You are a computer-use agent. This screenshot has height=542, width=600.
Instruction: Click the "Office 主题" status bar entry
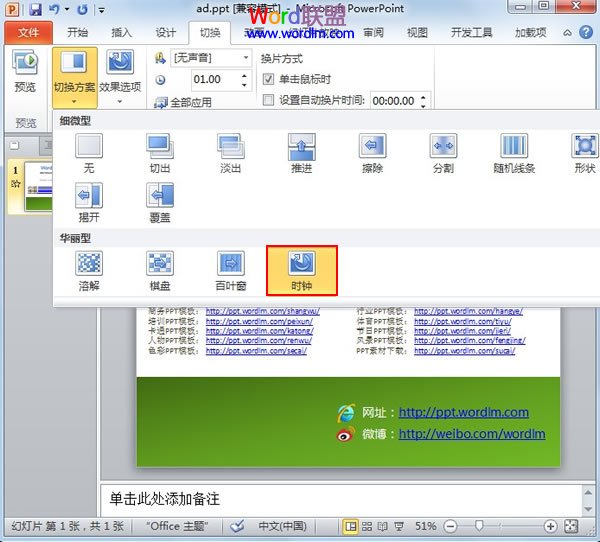177,526
